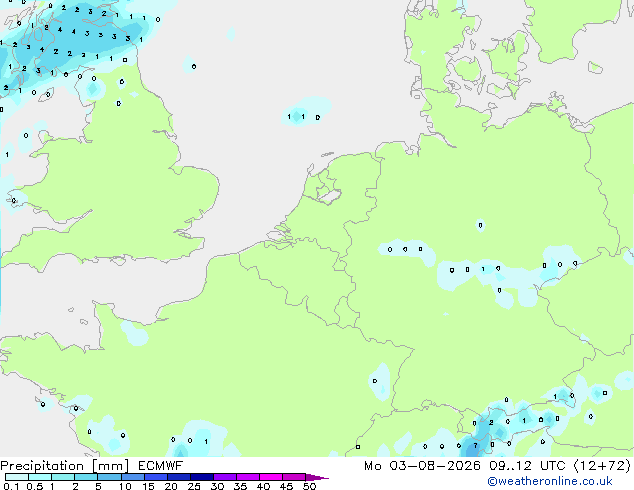Click the '7' precipitation value on the map
This screenshot has width=634, height=490.
click(x=476, y=446)
